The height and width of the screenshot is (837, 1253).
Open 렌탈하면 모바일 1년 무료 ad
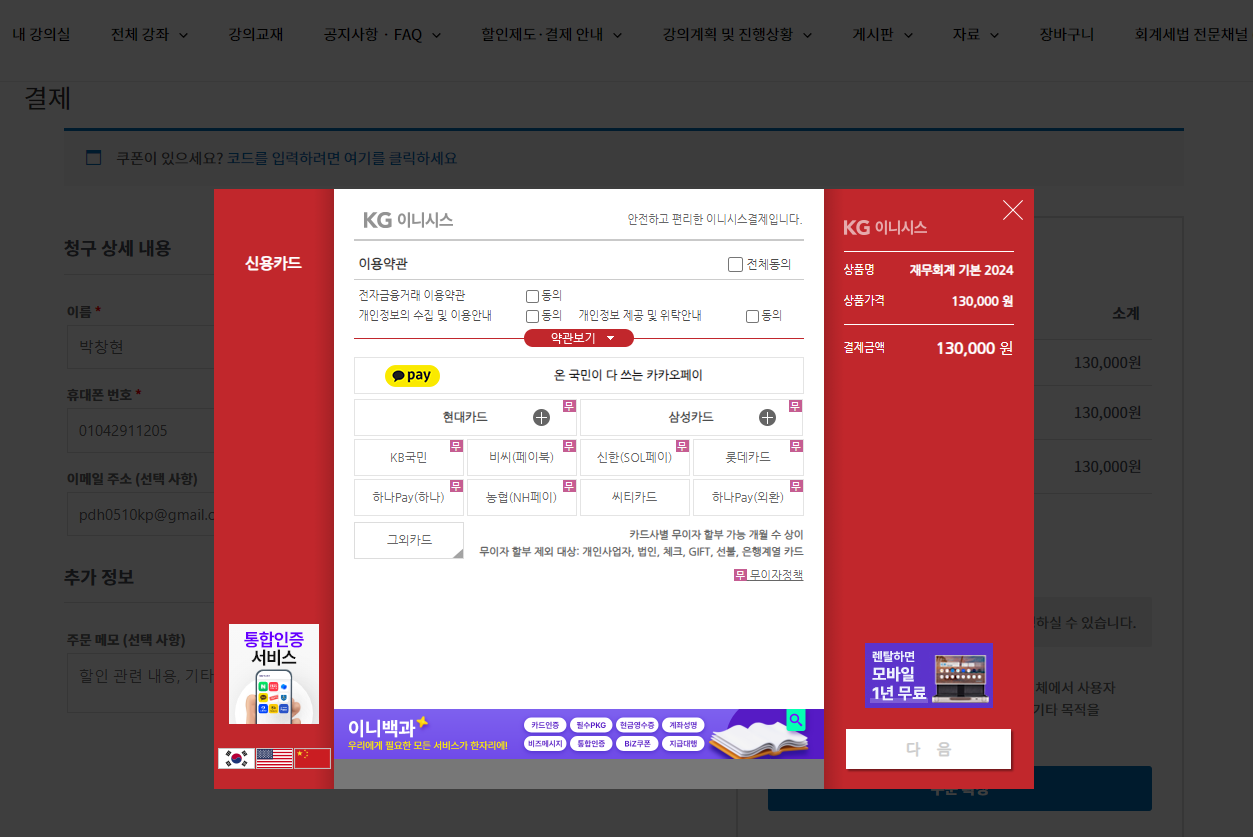(x=929, y=675)
